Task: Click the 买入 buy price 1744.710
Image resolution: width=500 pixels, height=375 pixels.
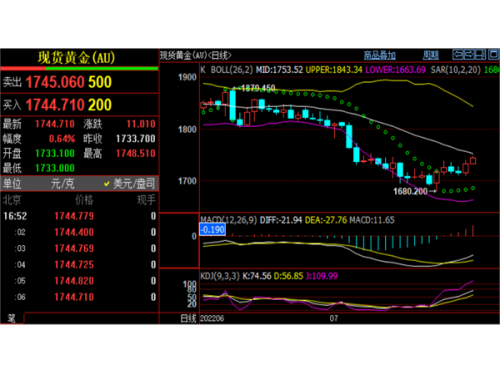Action: coord(55,105)
